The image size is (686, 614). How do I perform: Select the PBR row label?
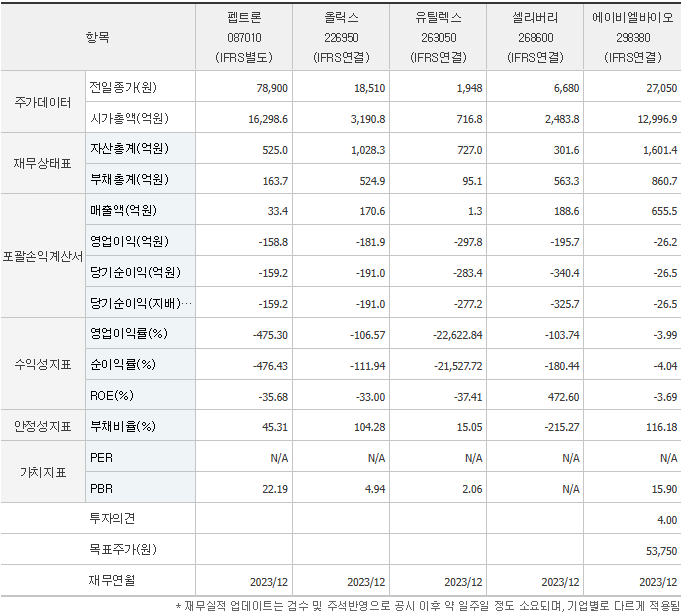102,488
